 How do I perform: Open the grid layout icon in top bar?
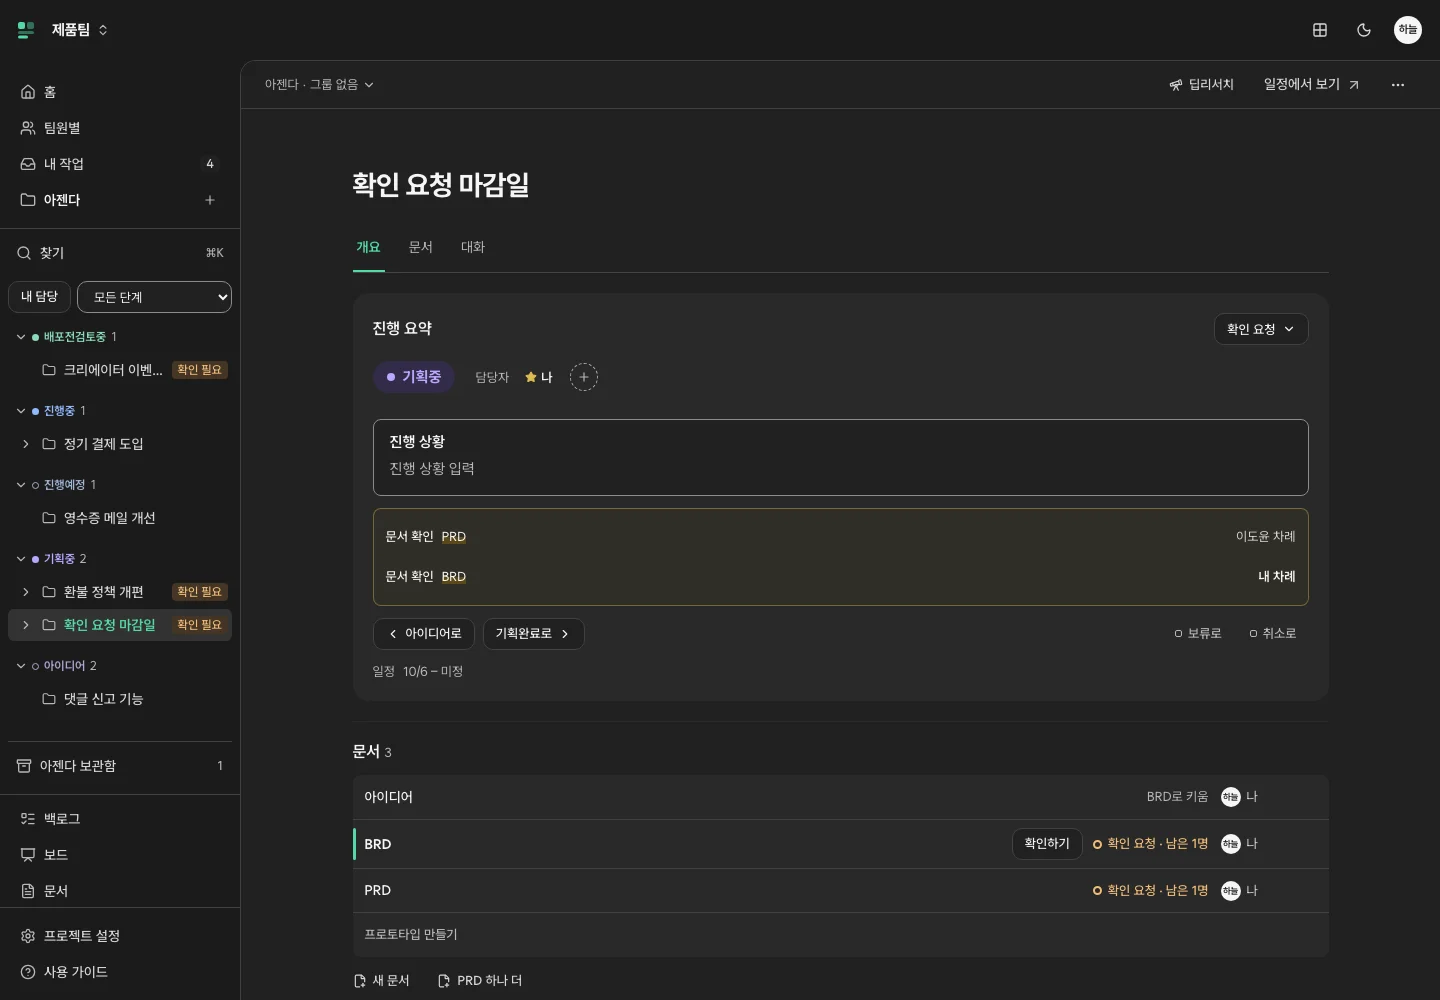point(1320,30)
